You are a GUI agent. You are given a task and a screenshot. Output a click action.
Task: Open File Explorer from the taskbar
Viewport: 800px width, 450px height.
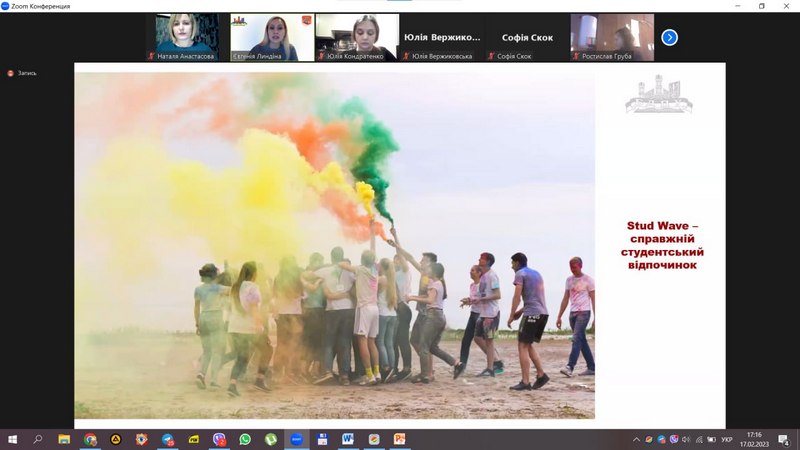coord(64,439)
